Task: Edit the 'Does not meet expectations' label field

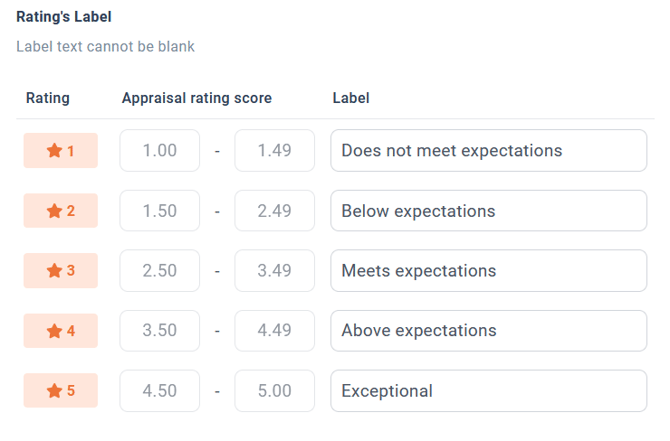Action: pos(488,150)
